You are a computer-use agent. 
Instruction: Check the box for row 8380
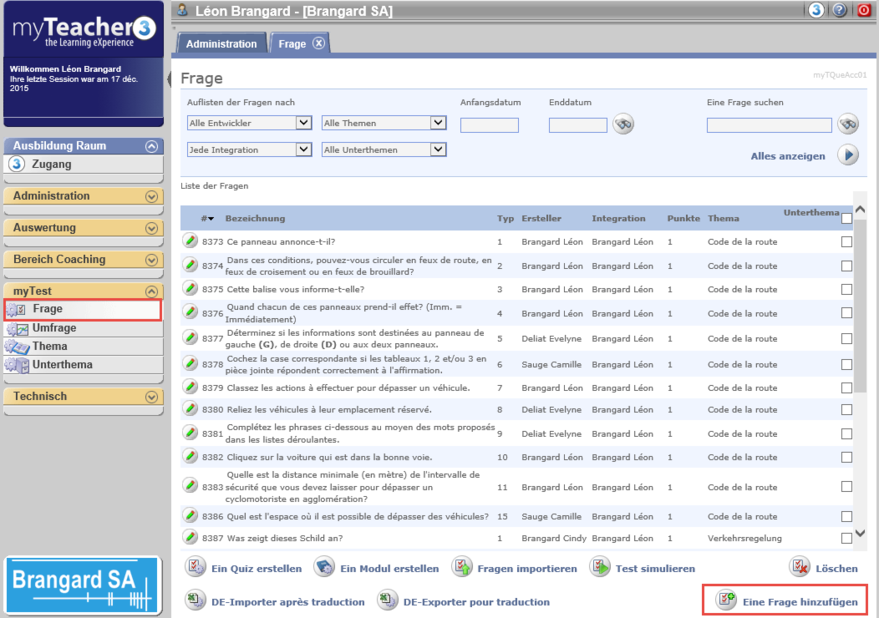tap(847, 409)
